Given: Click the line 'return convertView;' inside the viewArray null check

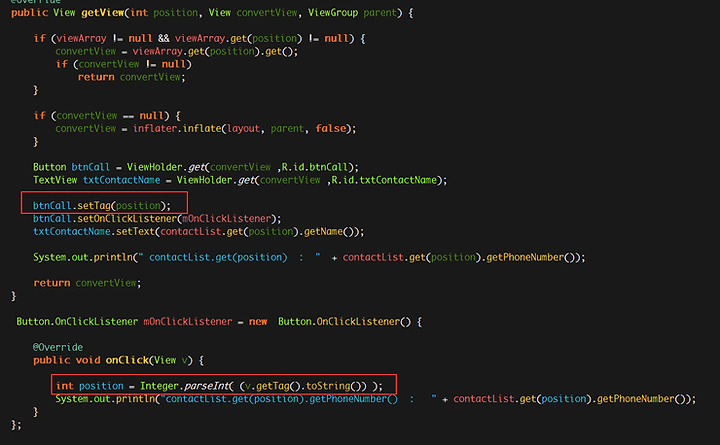Looking at the screenshot, I should [x=131, y=77].
